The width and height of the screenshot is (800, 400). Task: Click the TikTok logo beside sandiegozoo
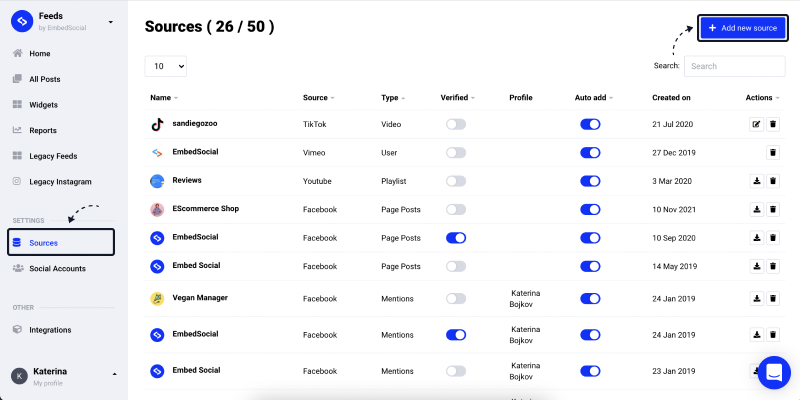(157, 124)
